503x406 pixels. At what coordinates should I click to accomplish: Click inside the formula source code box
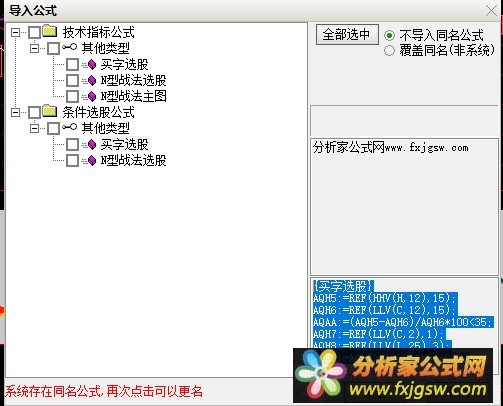coord(404,313)
